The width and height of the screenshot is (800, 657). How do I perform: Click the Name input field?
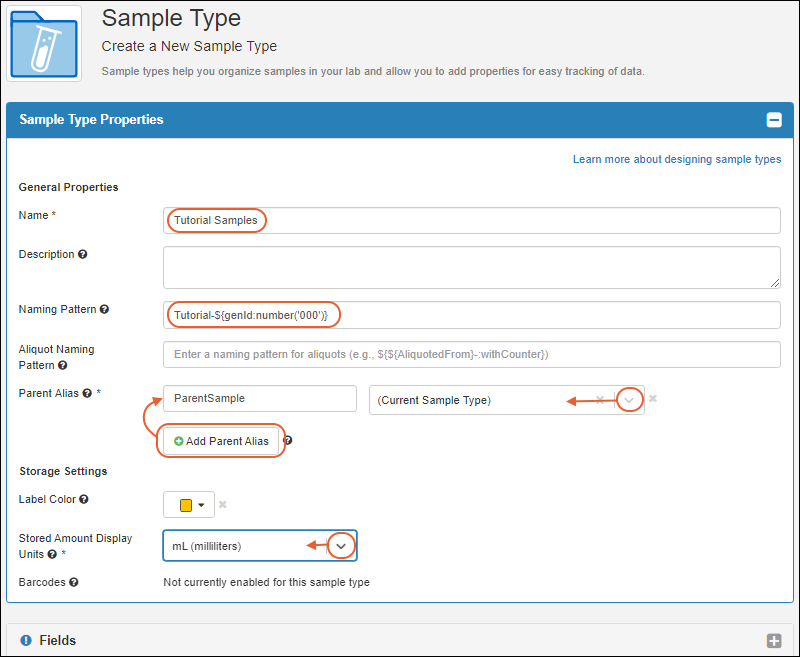pyautogui.click(x=471, y=220)
